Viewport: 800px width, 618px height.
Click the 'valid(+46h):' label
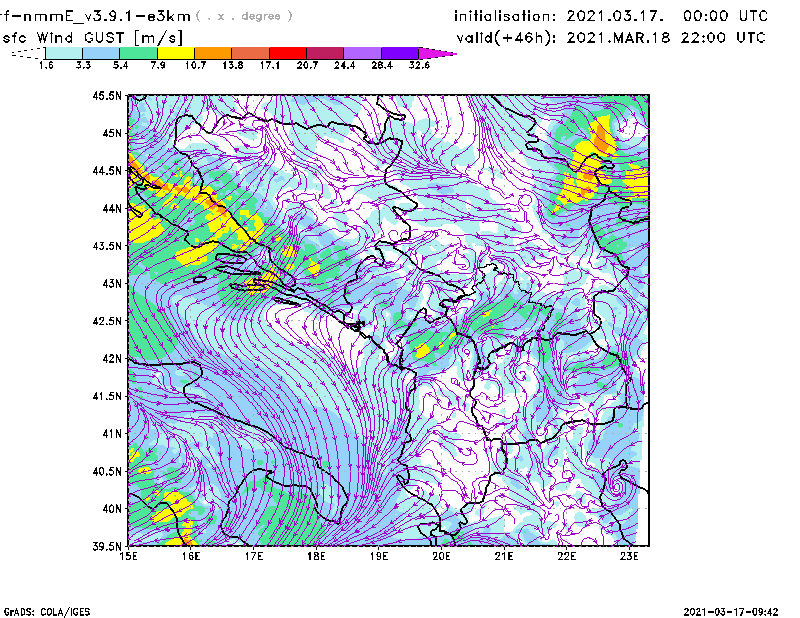click(x=506, y=38)
